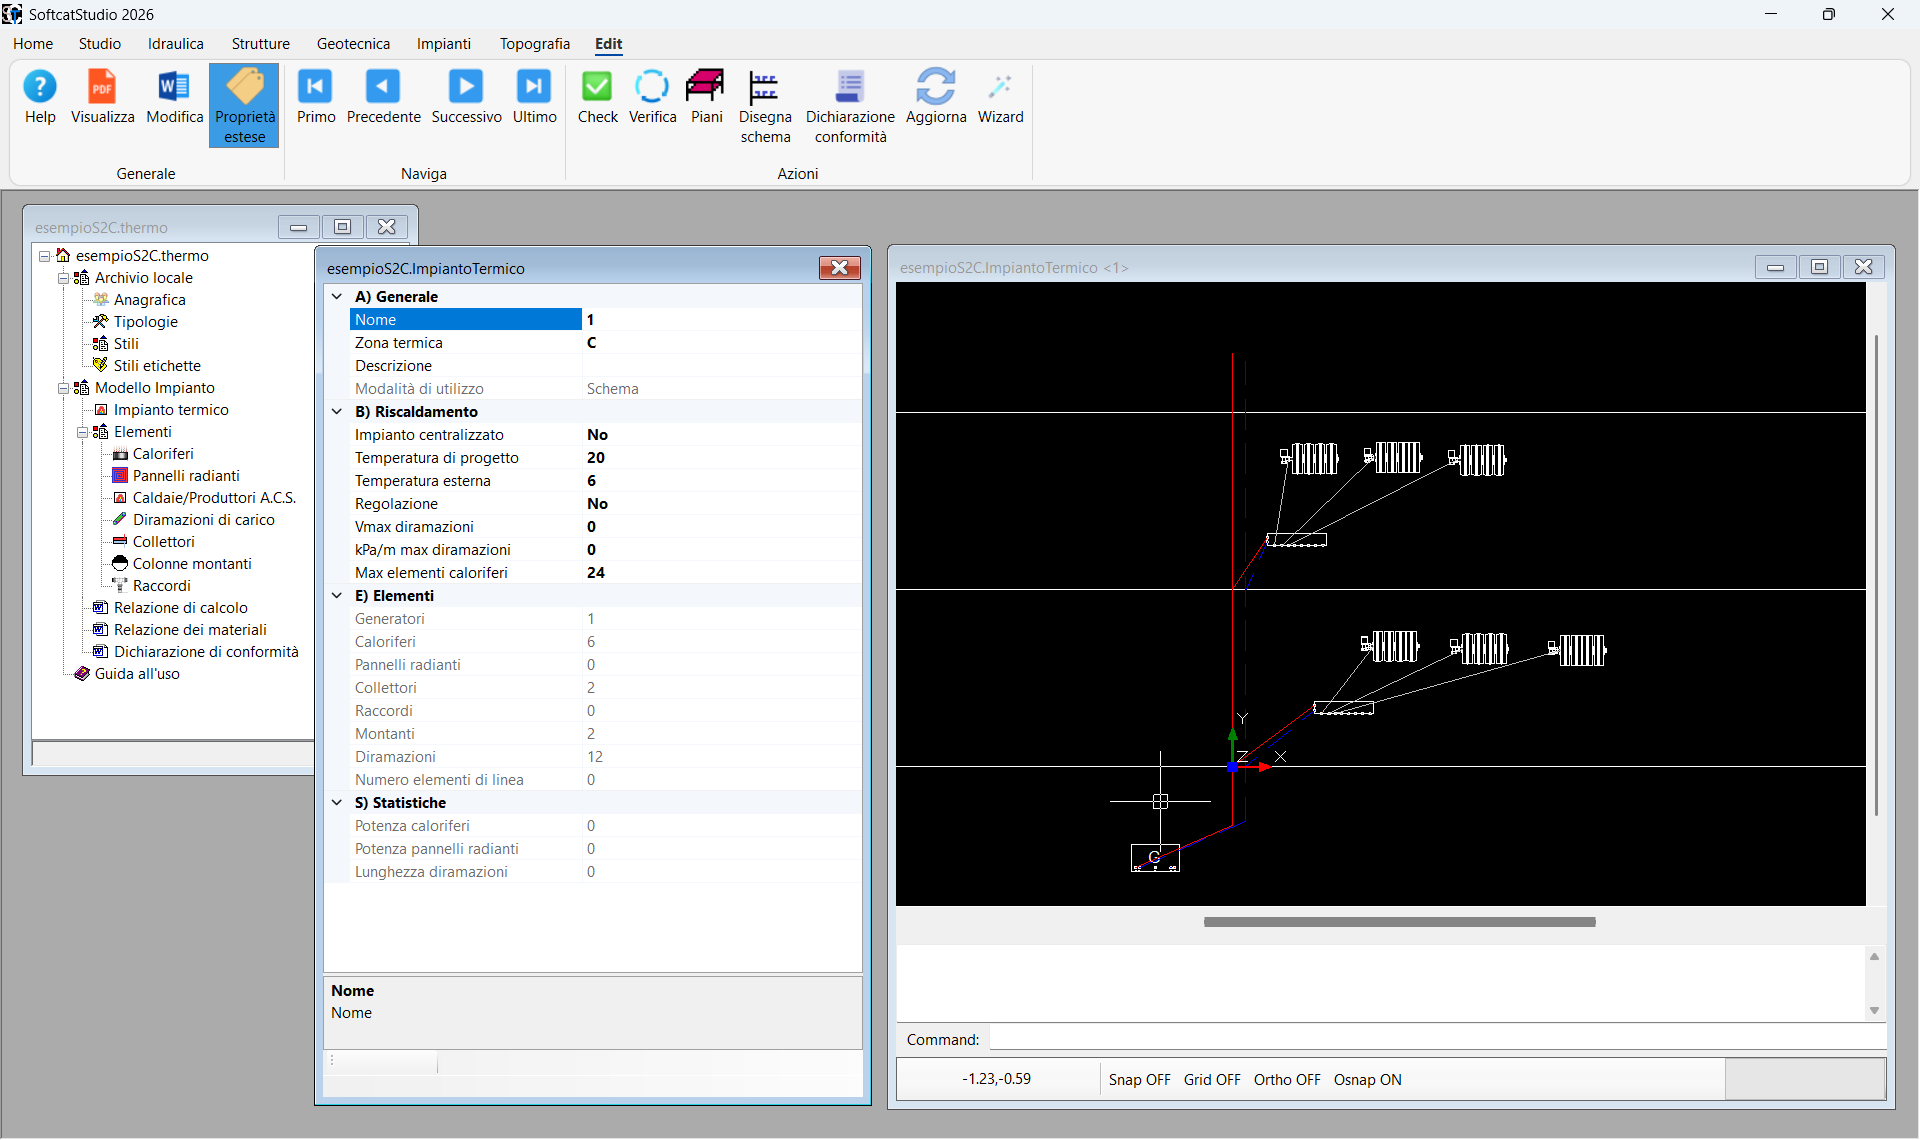This screenshot has height=1140, width=1920.
Task: Select Impianto termico tree item
Action: 171,410
